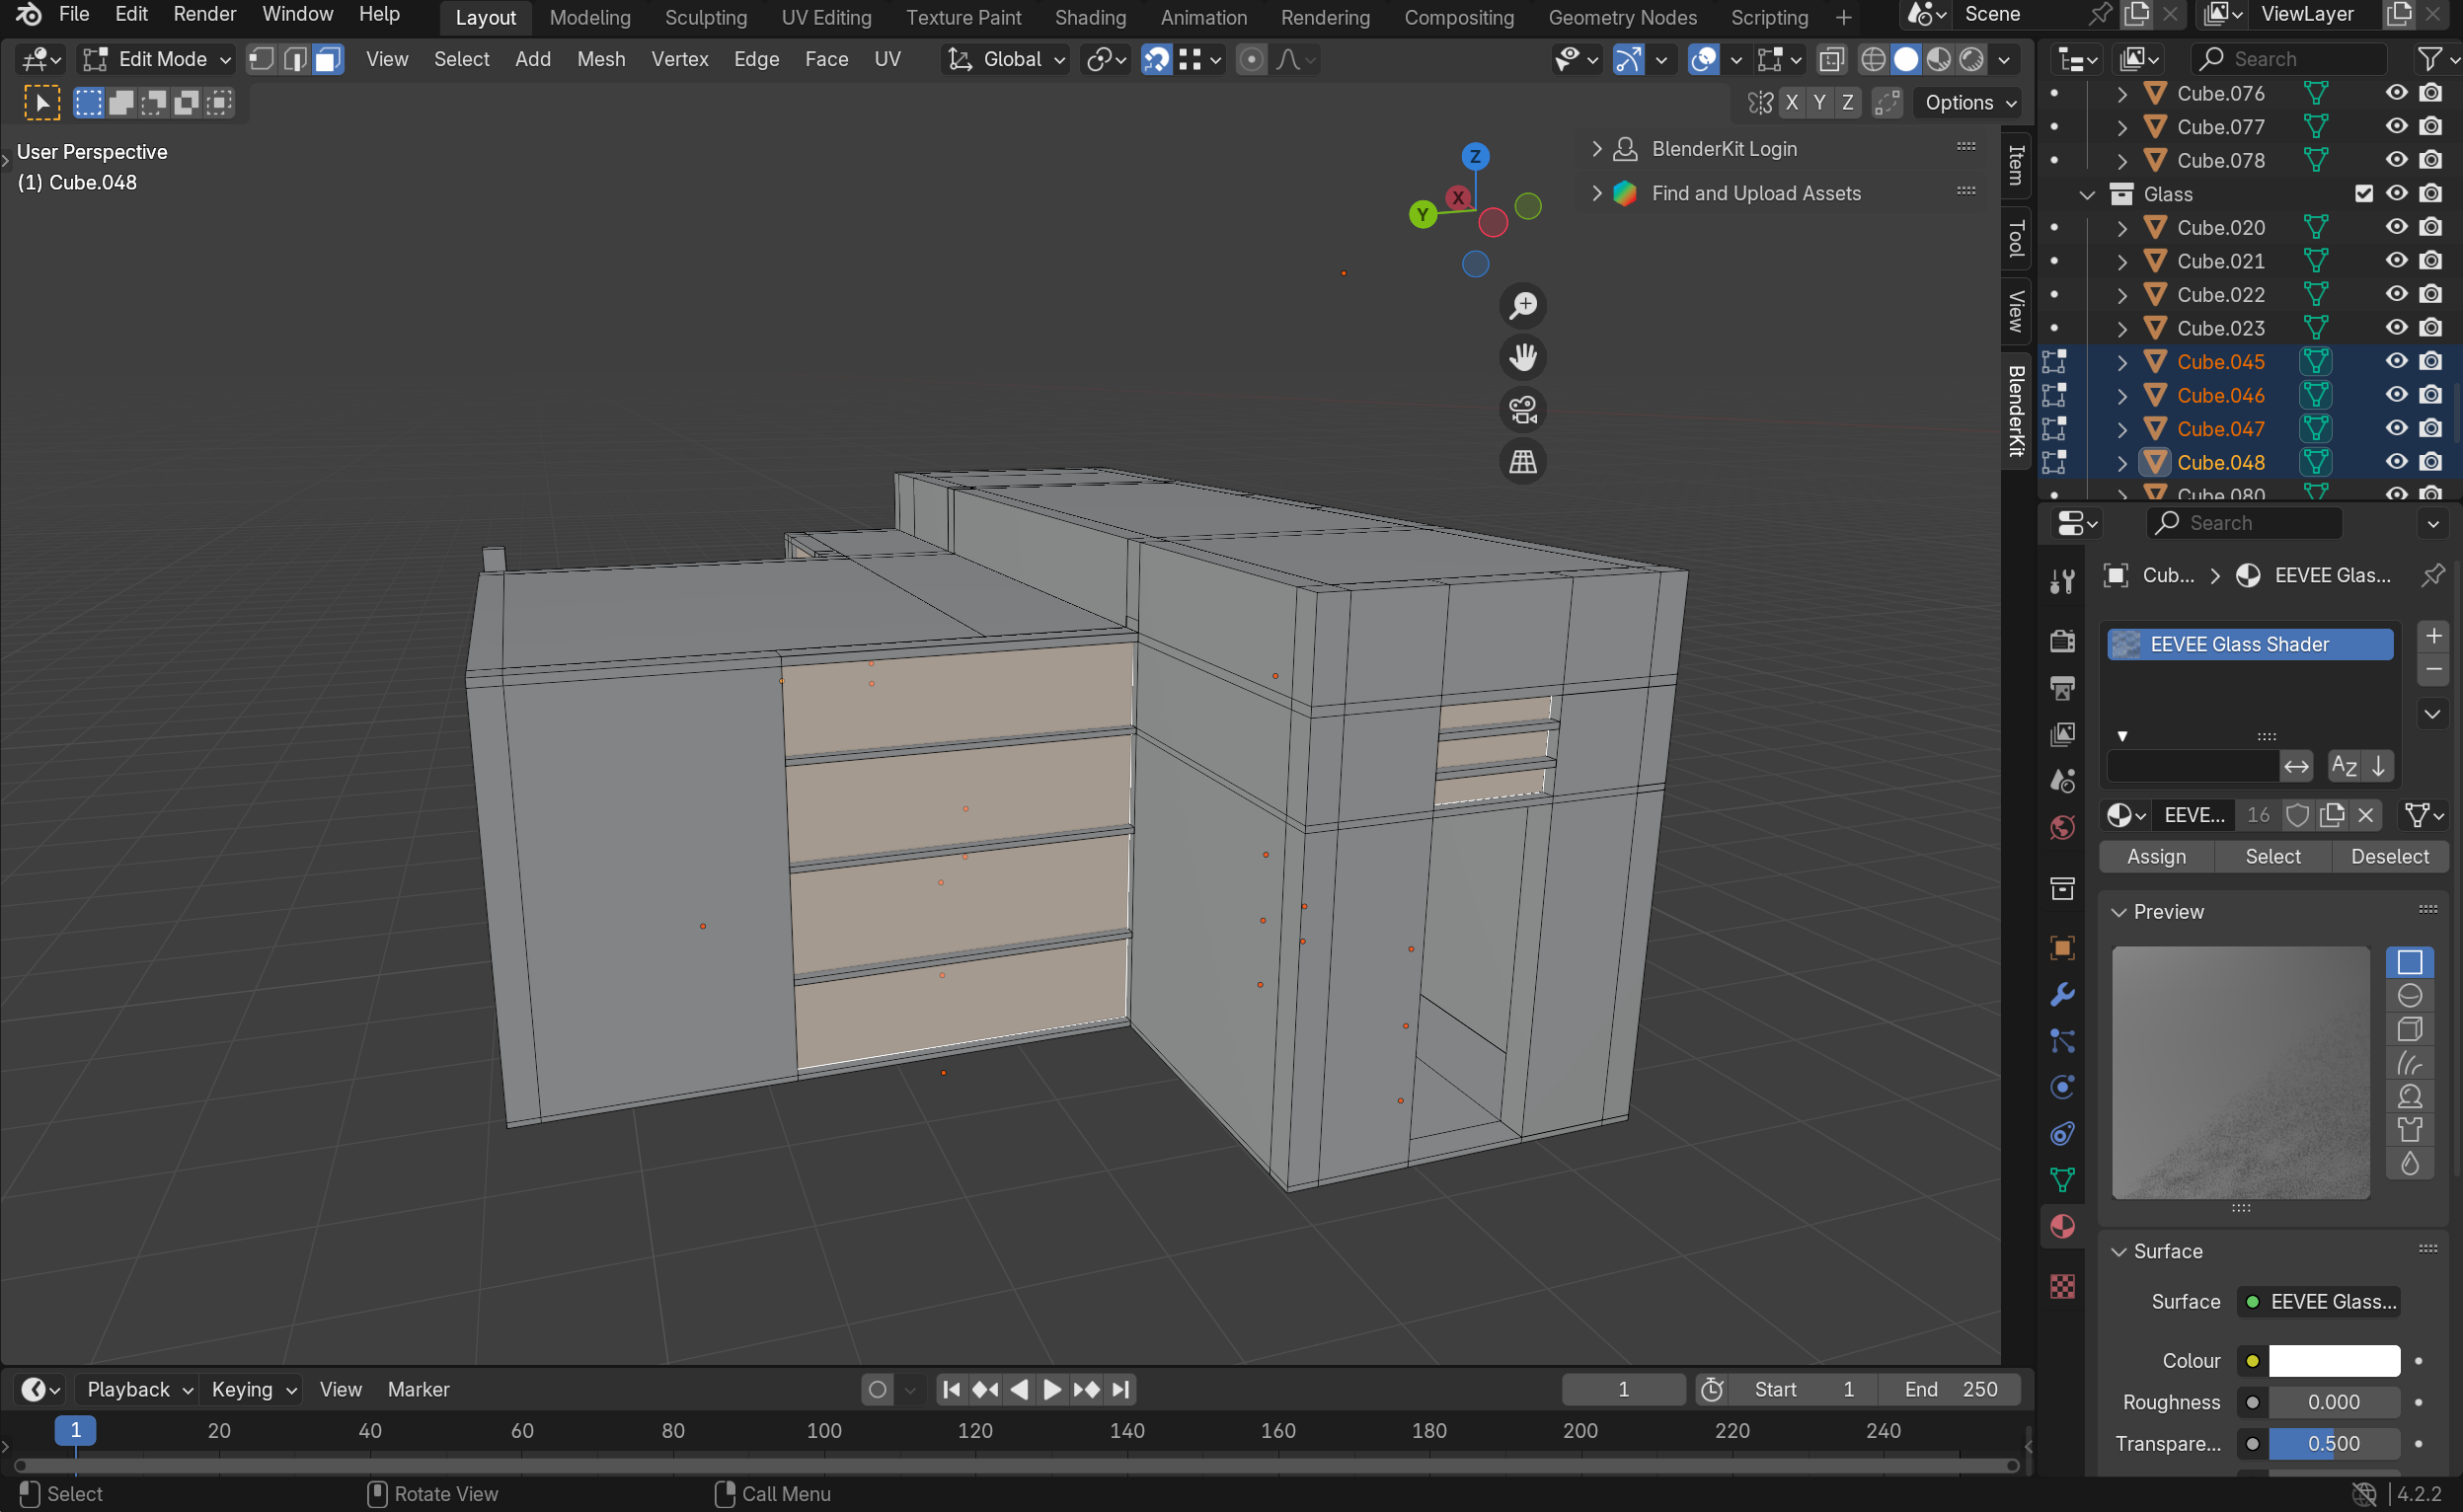Screen dimensions: 2463x1512
Task: Click the pan view hand icon
Action: pos(1523,357)
